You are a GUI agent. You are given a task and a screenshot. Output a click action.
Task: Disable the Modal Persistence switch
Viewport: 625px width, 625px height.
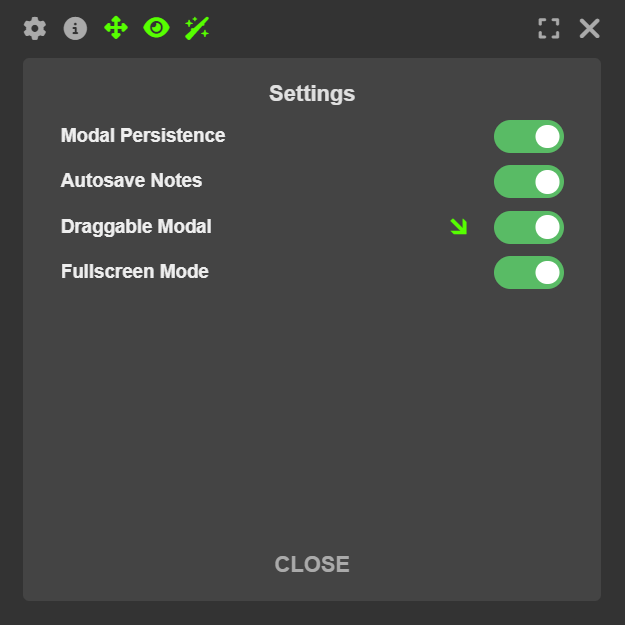(x=529, y=136)
